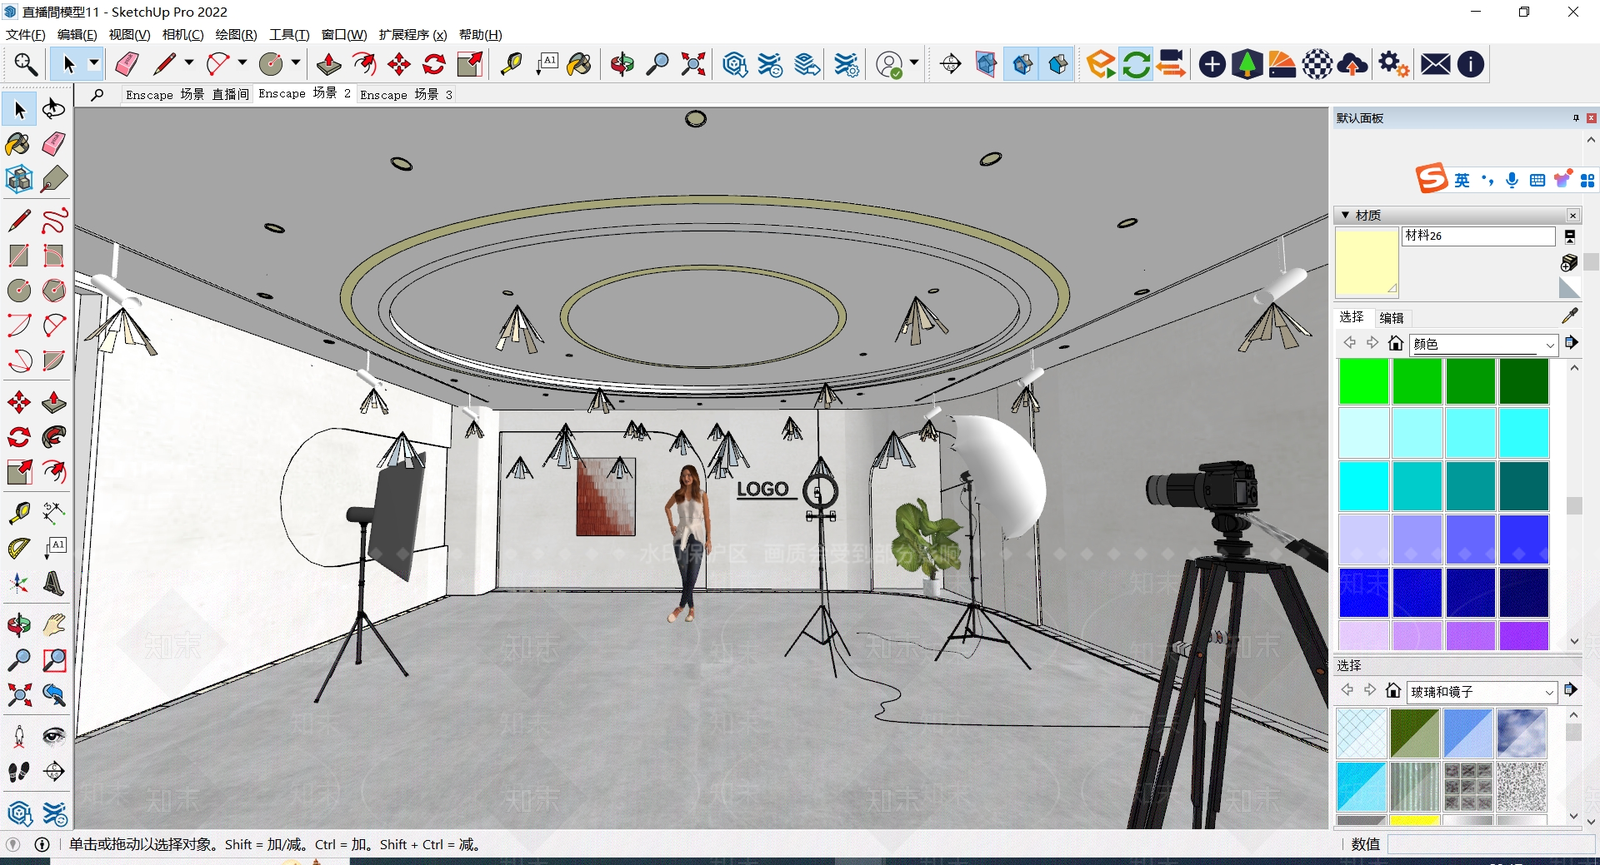Pick the pale yellow current material swatch

[x=1367, y=263]
